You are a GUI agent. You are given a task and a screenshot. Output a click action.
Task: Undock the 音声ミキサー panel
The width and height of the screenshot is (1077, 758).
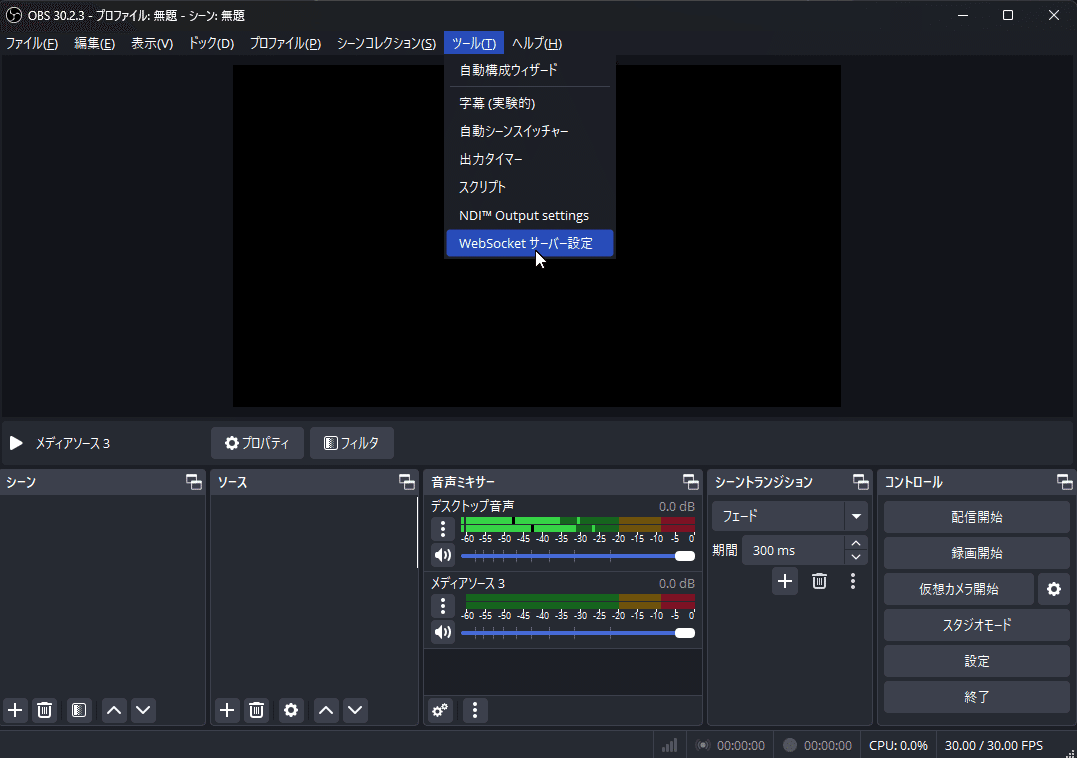690,482
